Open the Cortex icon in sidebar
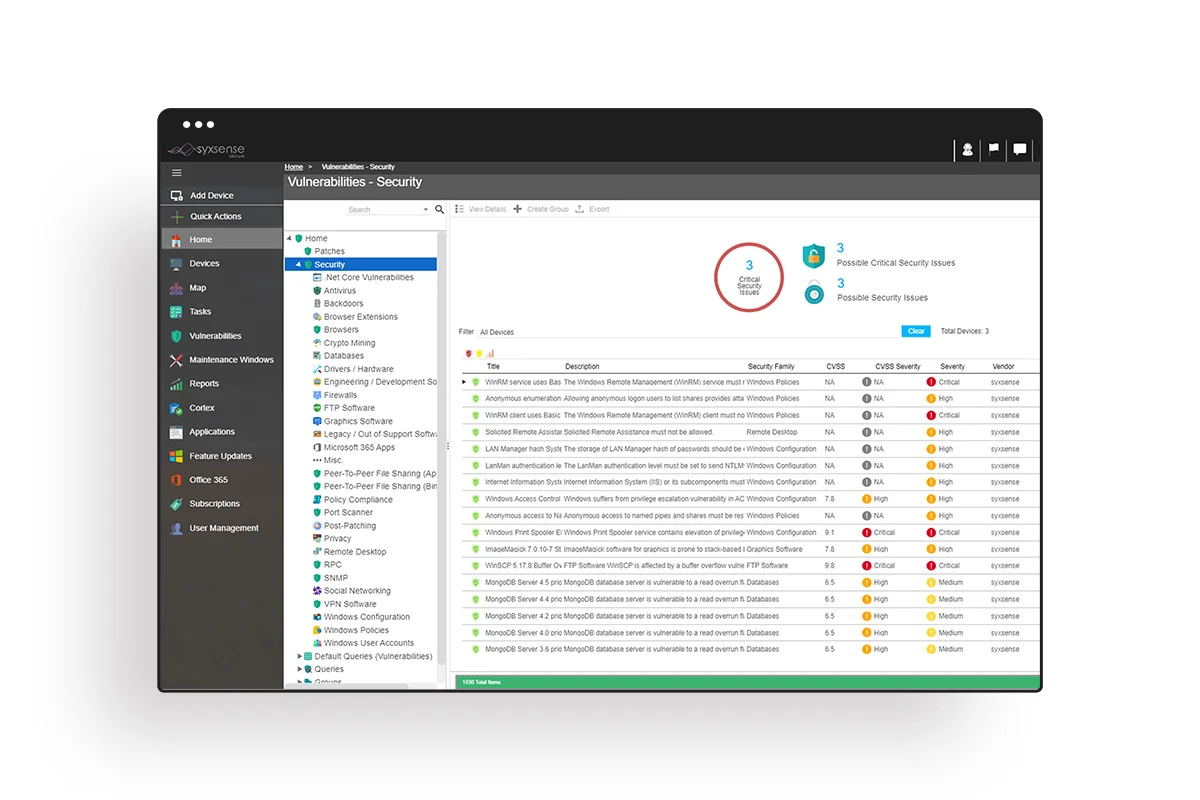1200x800 pixels. 177,408
